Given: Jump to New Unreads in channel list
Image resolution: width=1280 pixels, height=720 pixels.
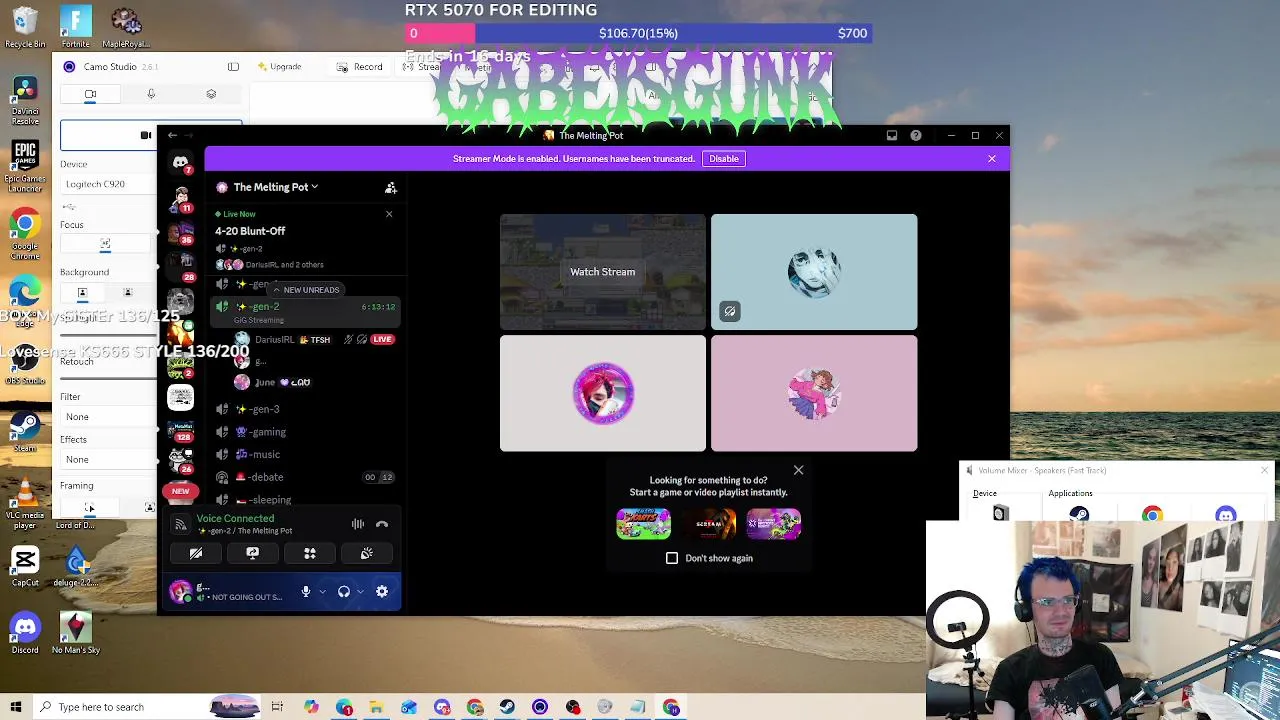Looking at the screenshot, I should (306, 290).
